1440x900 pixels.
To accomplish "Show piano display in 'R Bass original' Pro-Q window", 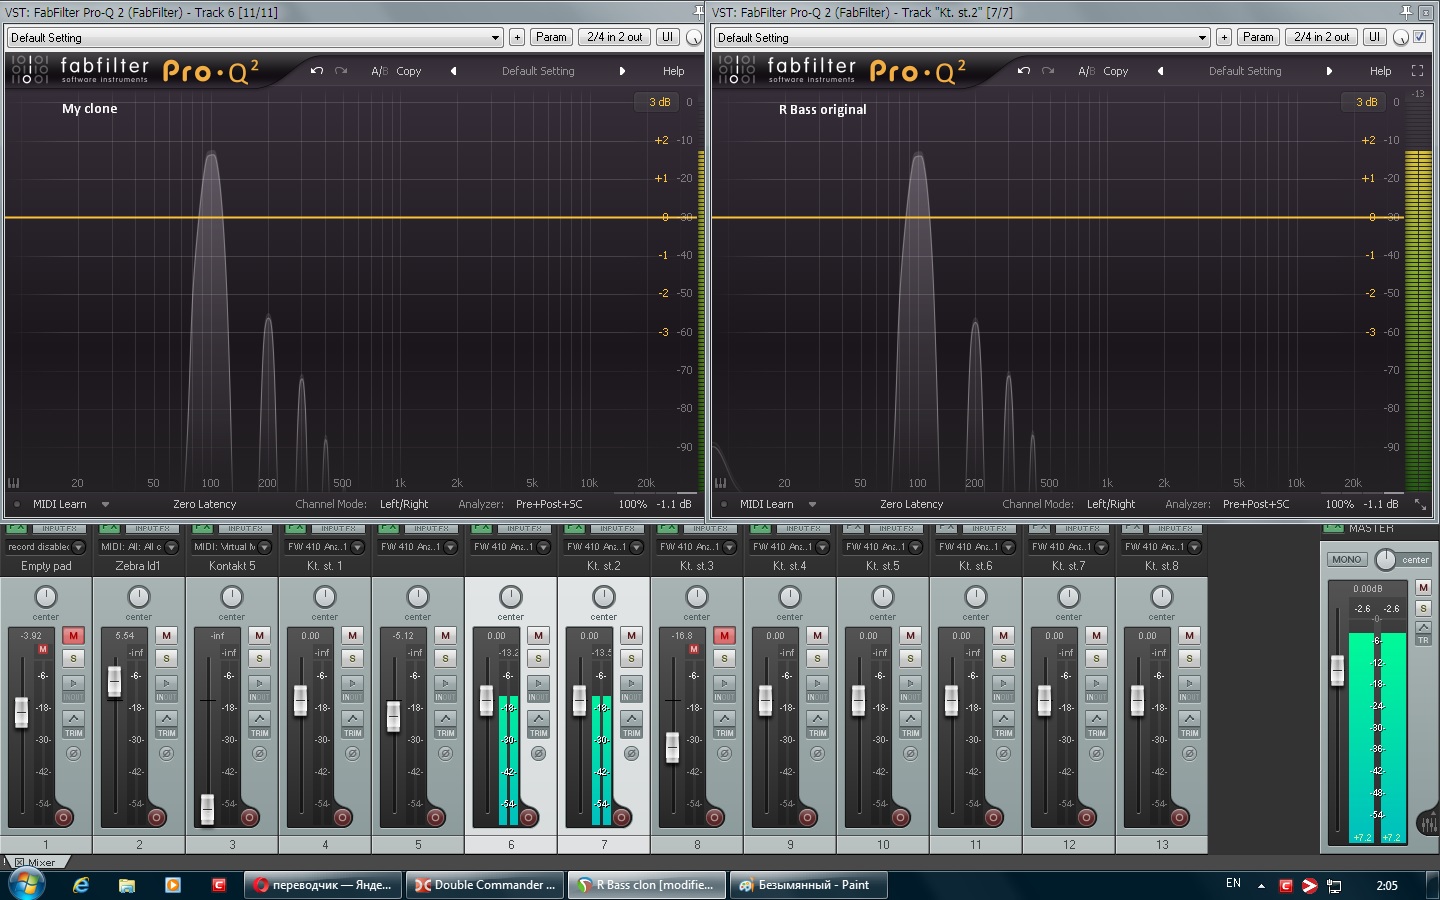I will coord(721,483).
